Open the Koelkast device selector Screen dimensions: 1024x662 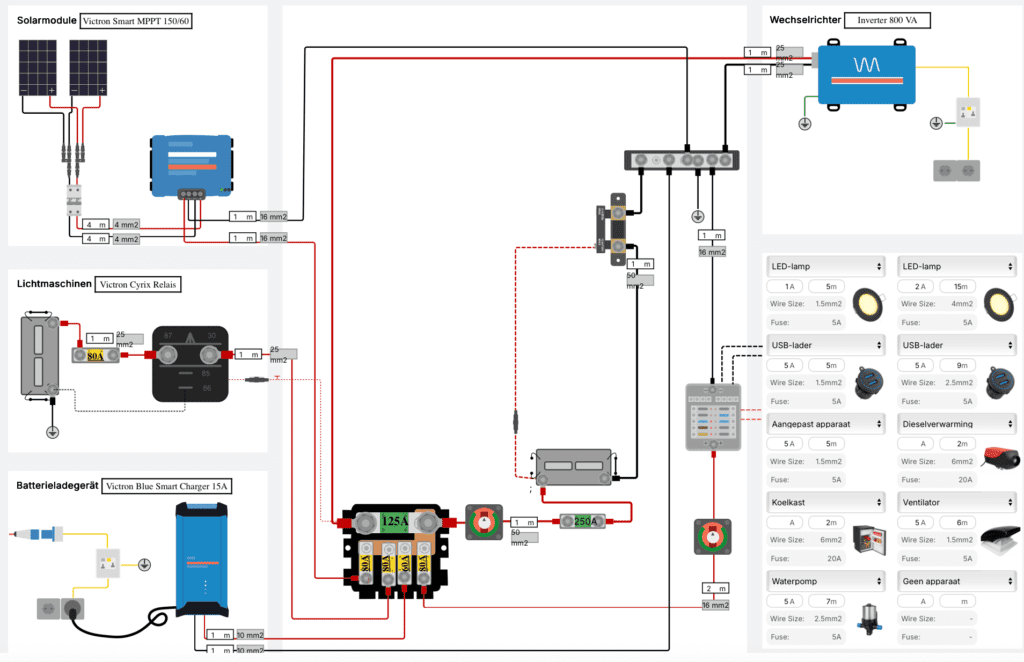(x=825, y=501)
